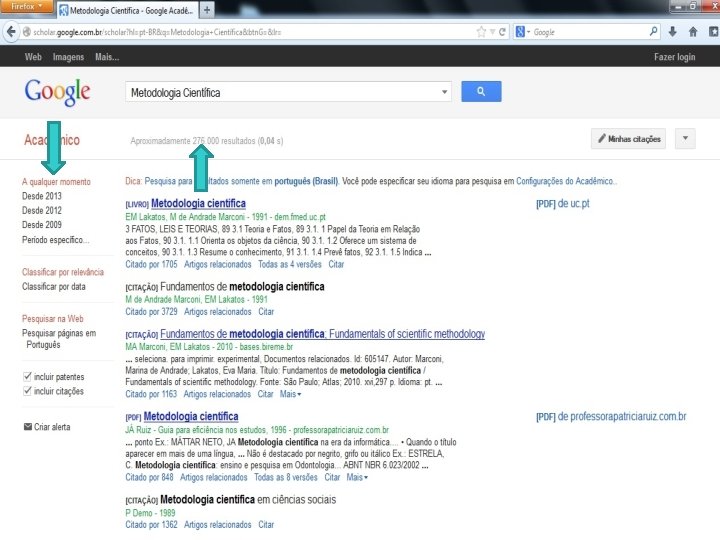Click português (Brasil) in tip
Viewport: 720px width, 540px height.
point(306,181)
